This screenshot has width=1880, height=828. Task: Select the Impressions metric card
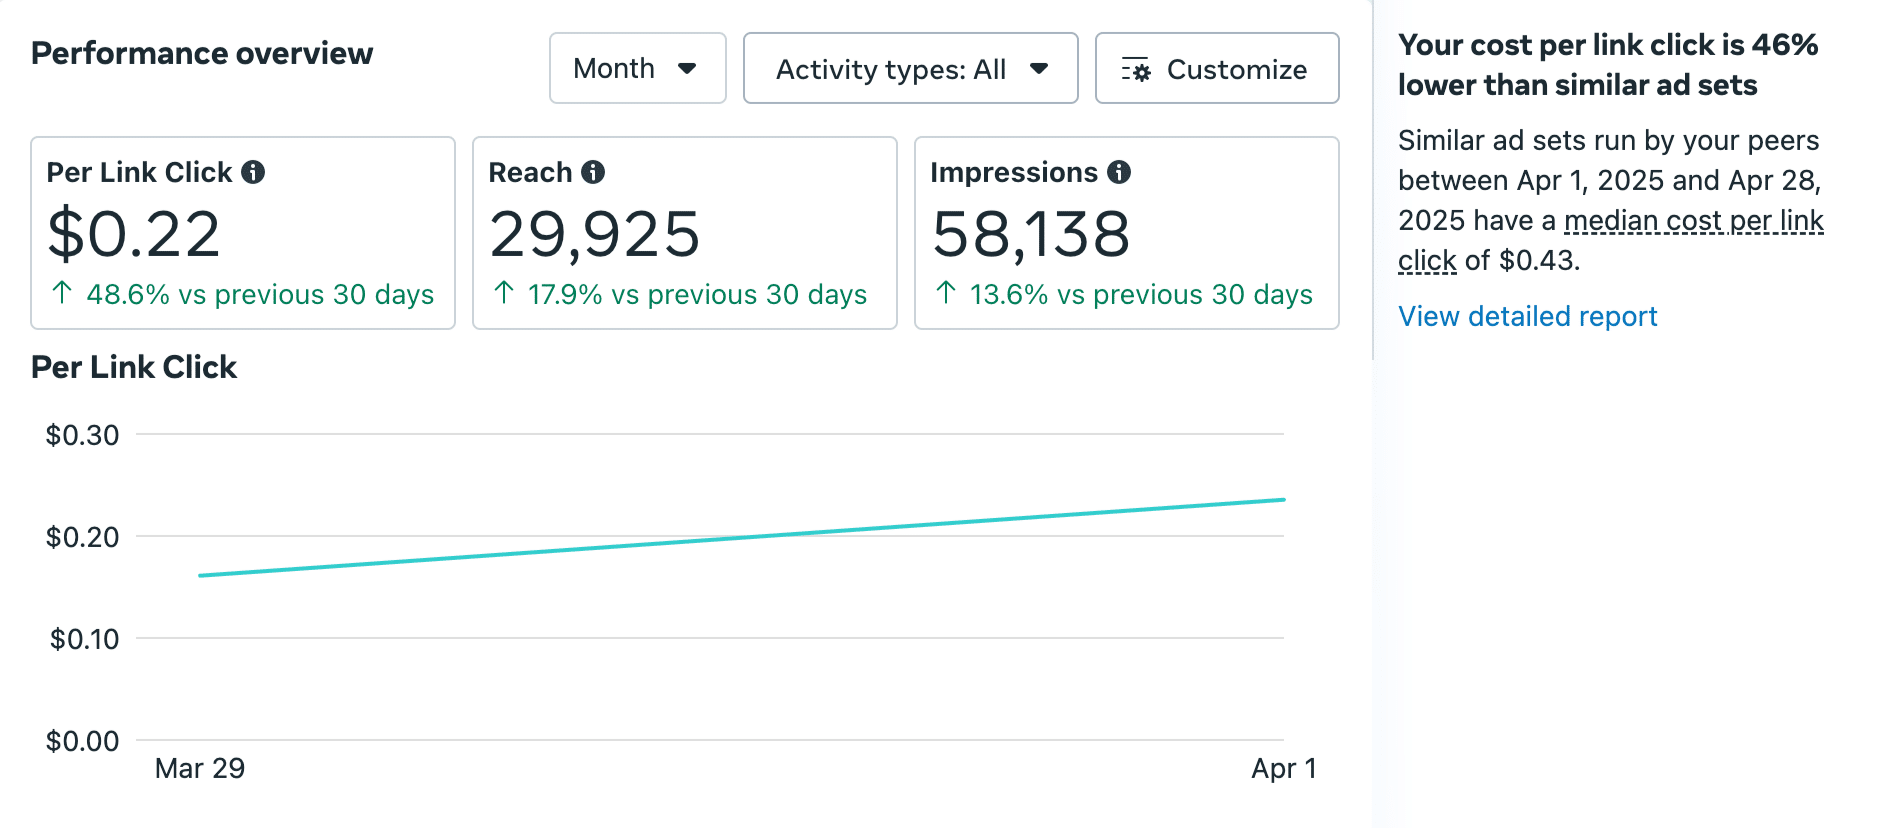[x=1127, y=233]
